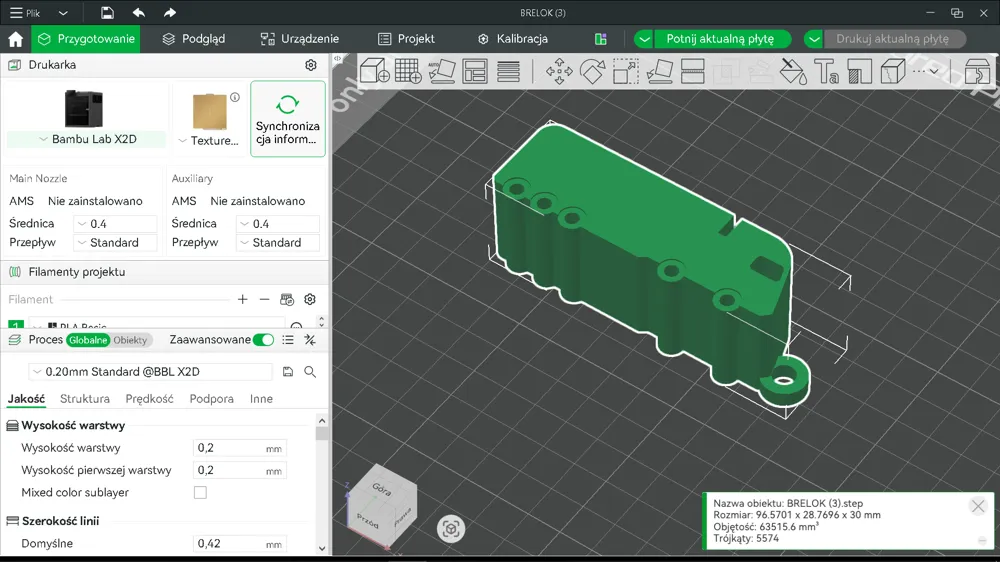Open the 0.20mm Standard @BBL X2D preset dropdown
Viewport: 1000px width, 562px height.
[151, 371]
